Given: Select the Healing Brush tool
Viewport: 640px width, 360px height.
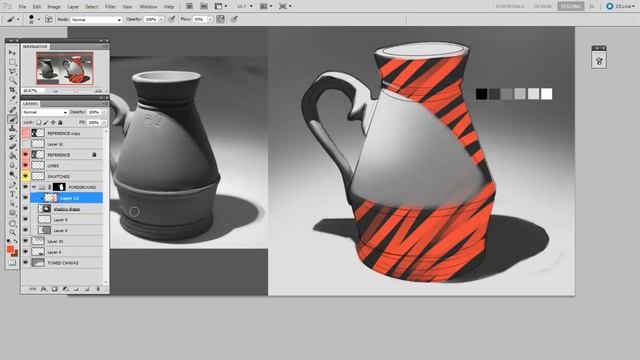Looking at the screenshot, I should 12,109.
